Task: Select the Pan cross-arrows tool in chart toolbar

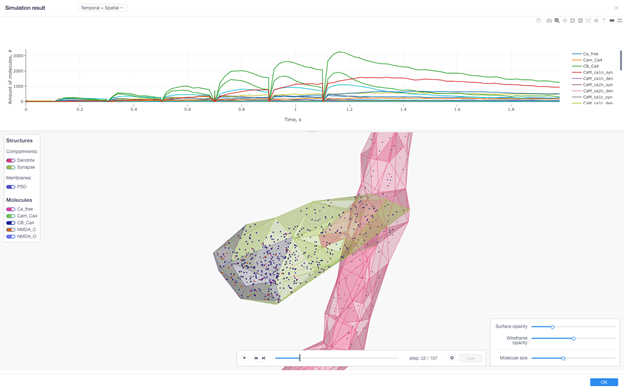Action: coord(565,21)
